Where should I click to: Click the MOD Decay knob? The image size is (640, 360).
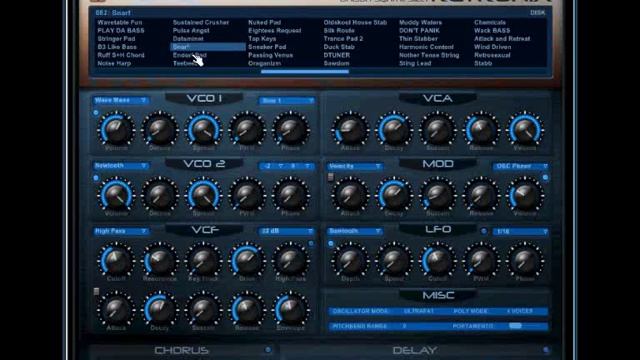[394, 195]
